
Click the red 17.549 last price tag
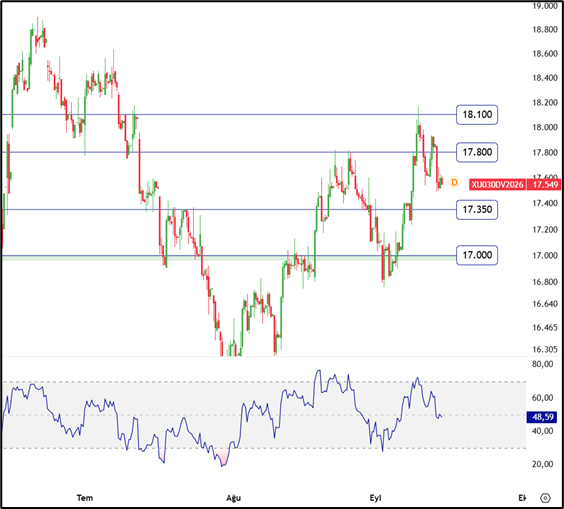click(545, 185)
